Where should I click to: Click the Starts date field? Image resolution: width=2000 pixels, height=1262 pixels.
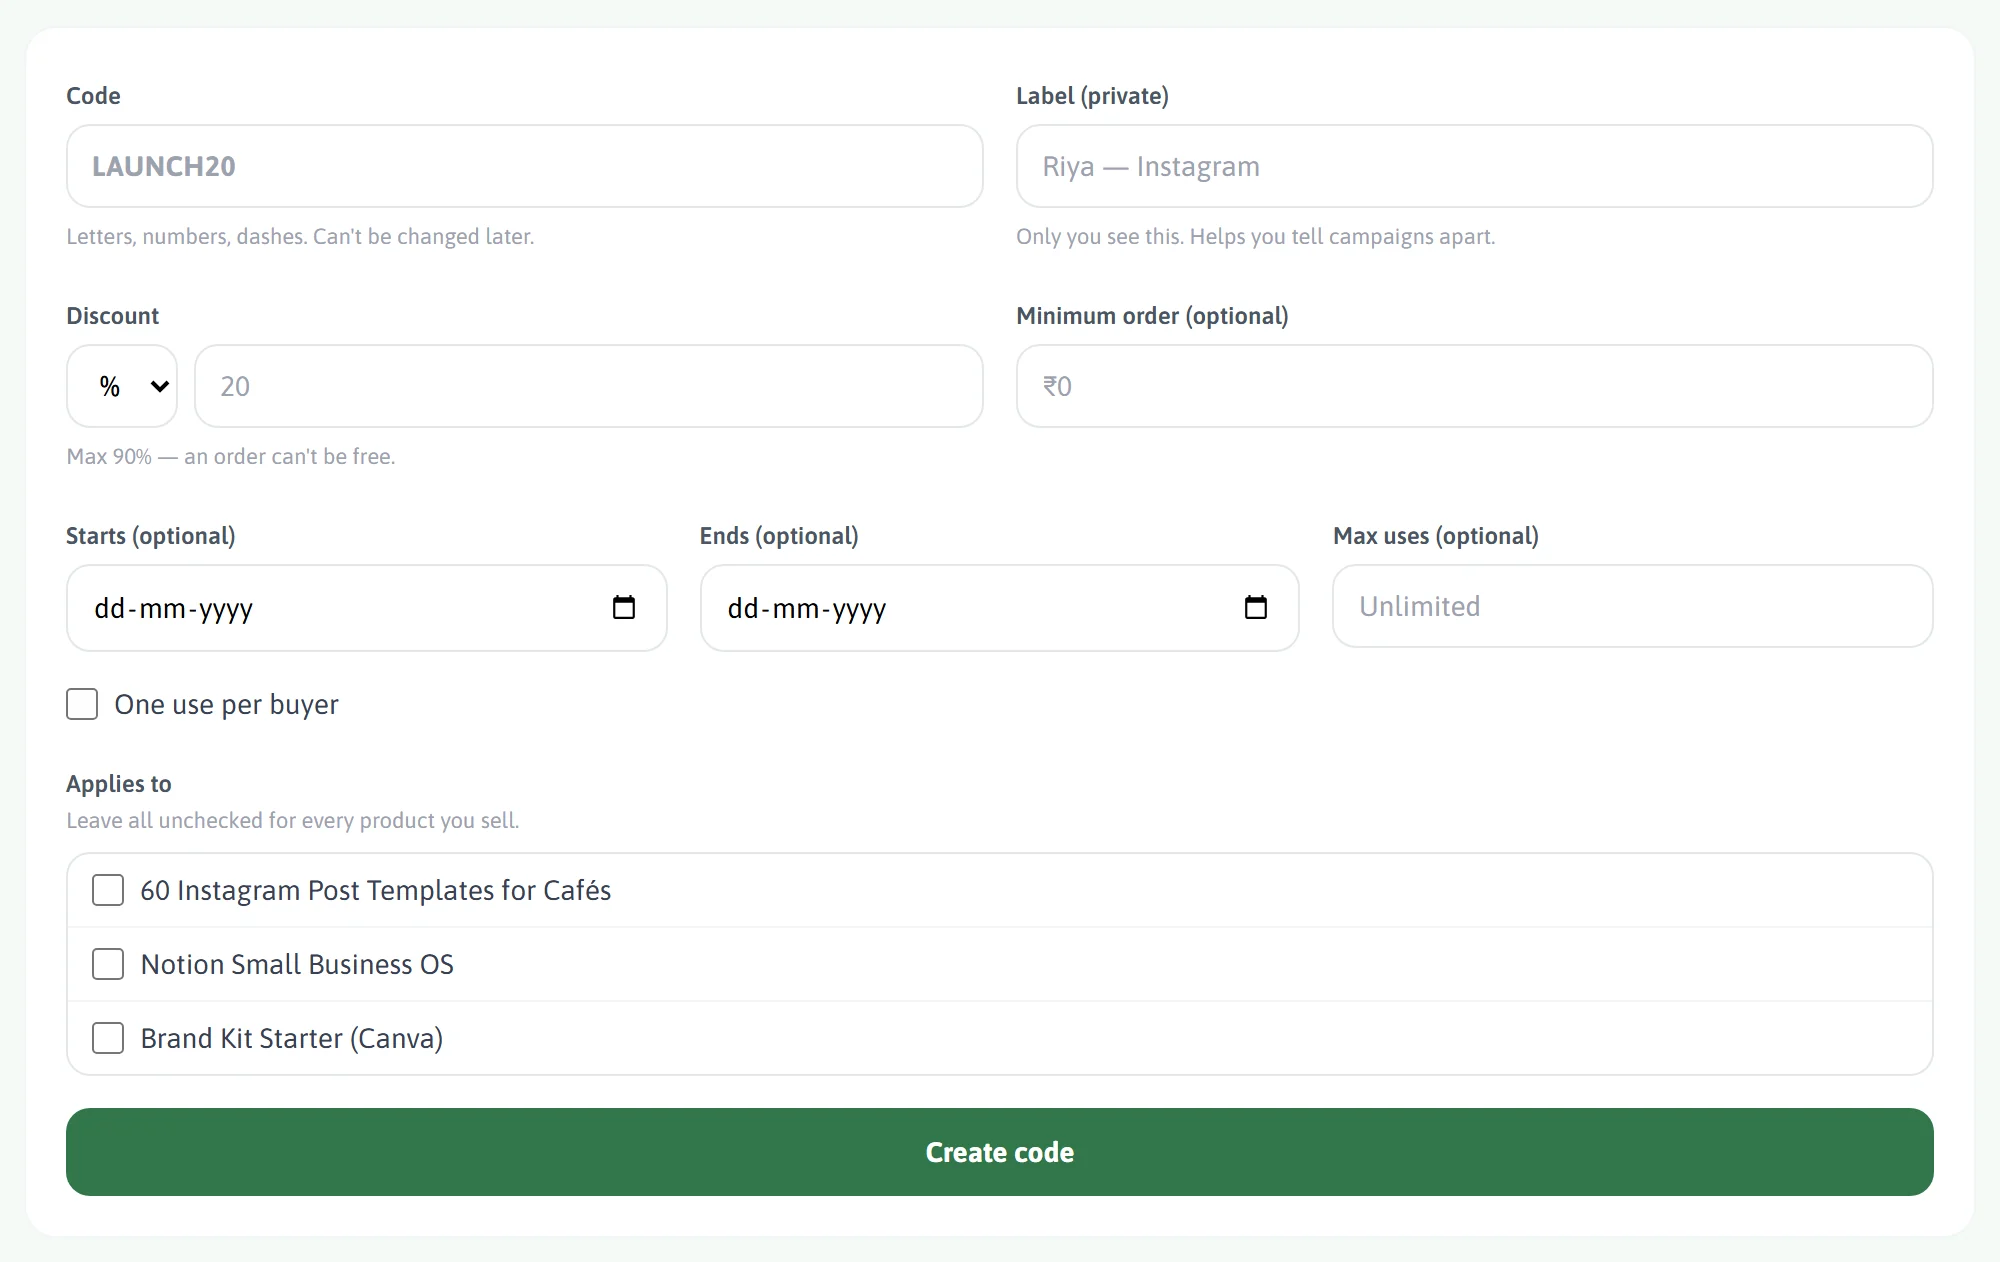pos(367,608)
